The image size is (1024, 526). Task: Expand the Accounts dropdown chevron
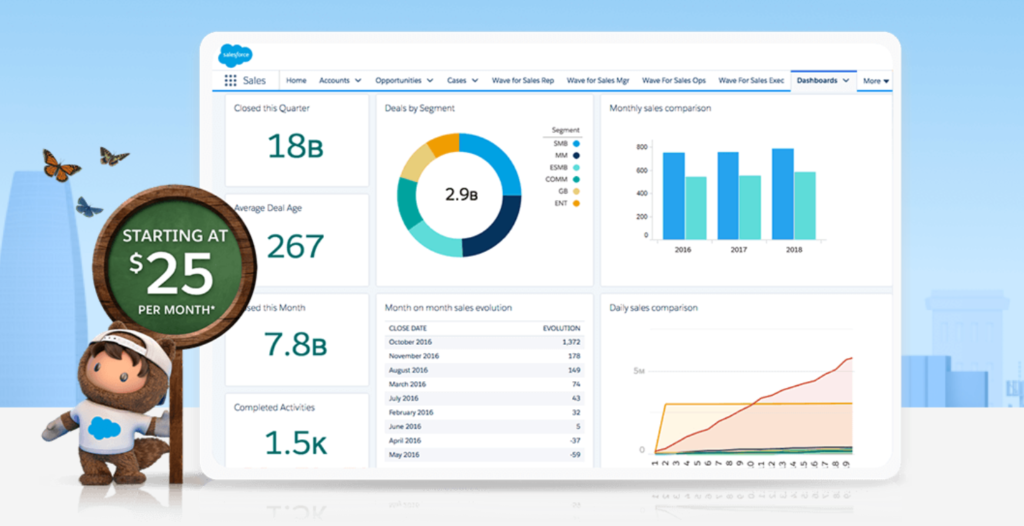pos(358,80)
